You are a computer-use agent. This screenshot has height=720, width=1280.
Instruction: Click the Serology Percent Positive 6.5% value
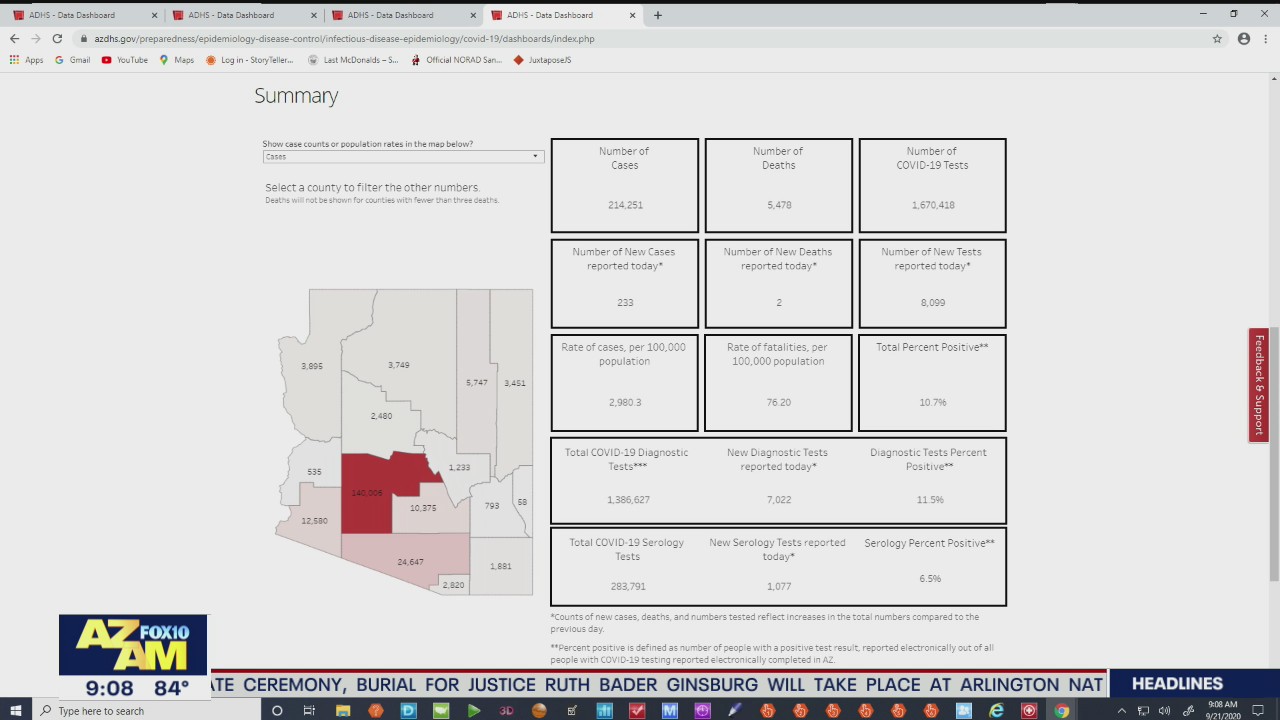coord(930,578)
